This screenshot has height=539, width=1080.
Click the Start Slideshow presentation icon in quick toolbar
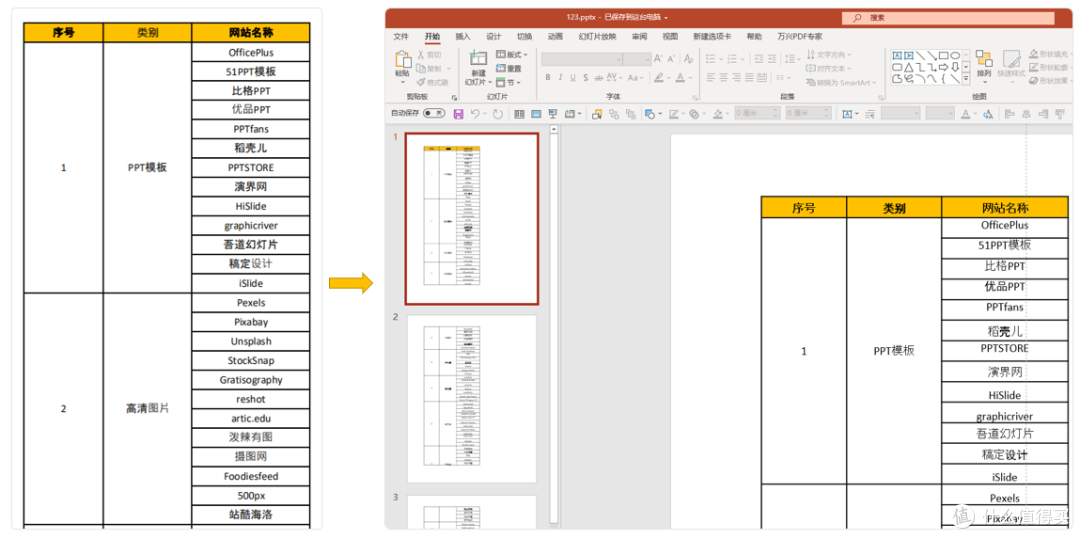point(553,114)
